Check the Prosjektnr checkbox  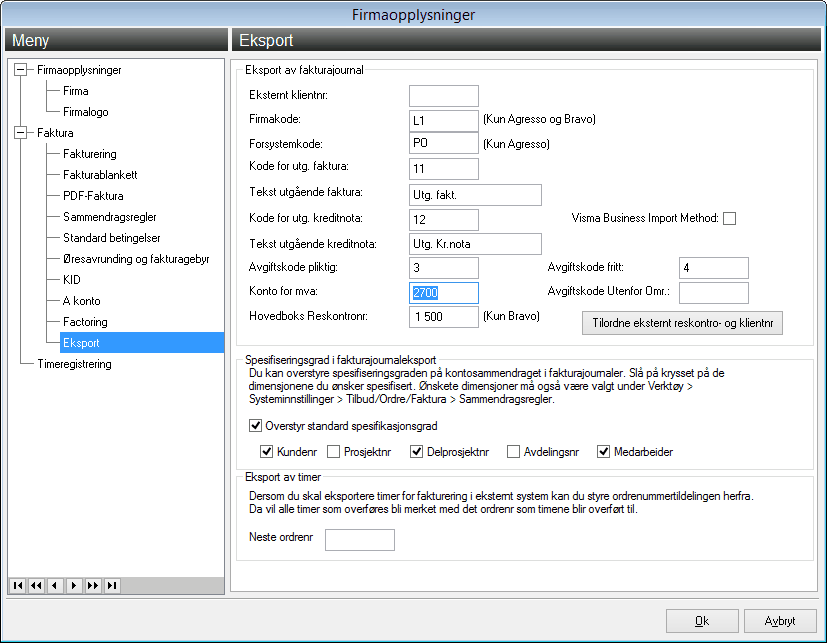tap(333, 452)
